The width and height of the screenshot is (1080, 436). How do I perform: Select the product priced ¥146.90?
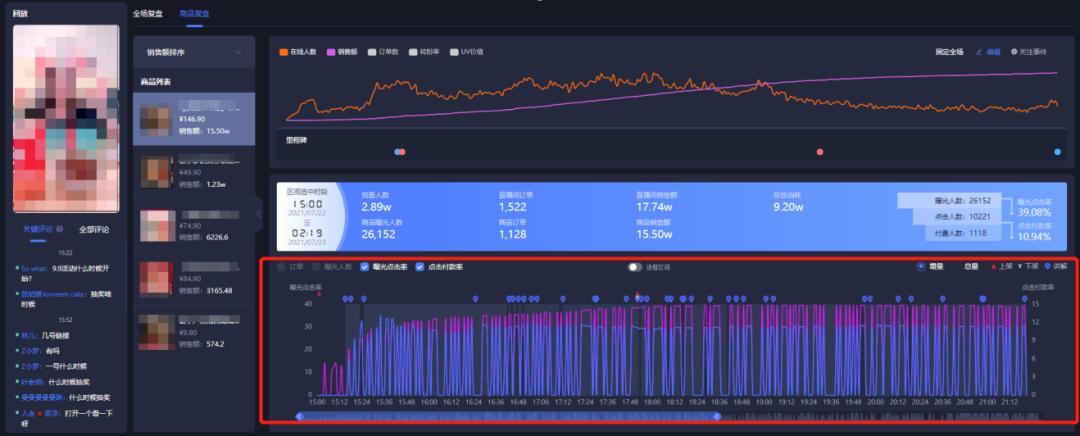pyautogui.click(x=194, y=118)
